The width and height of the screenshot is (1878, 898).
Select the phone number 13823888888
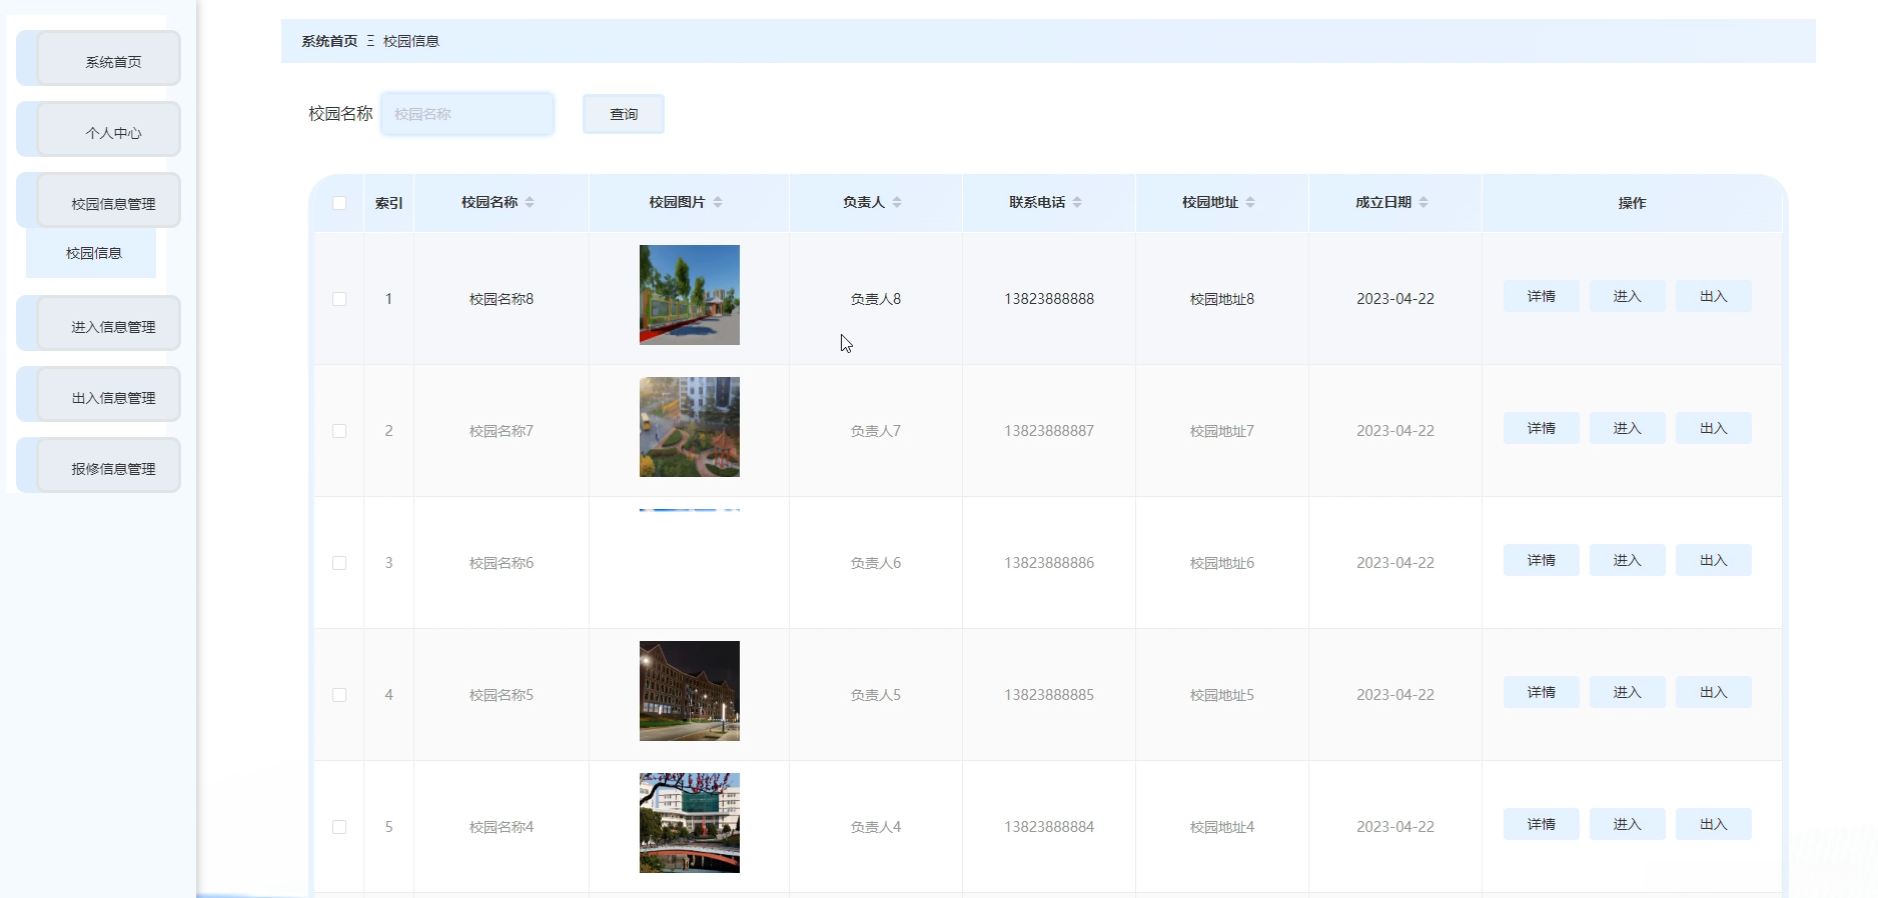click(1049, 299)
